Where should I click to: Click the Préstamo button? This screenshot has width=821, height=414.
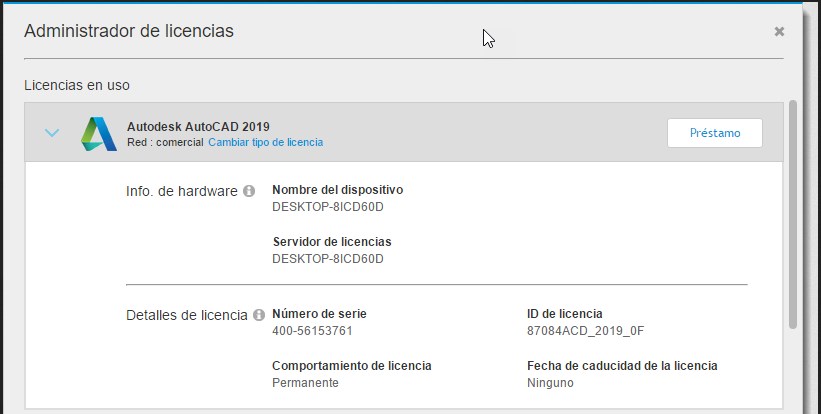715,133
